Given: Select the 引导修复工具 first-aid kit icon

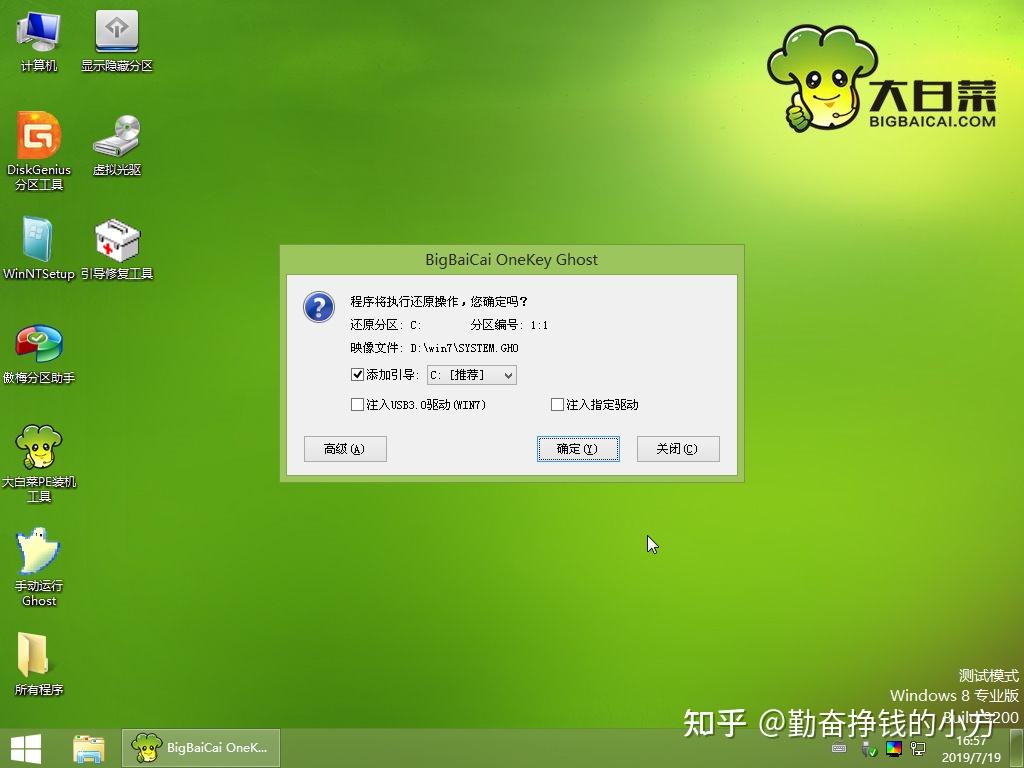Looking at the screenshot, I should click(117, 248).
